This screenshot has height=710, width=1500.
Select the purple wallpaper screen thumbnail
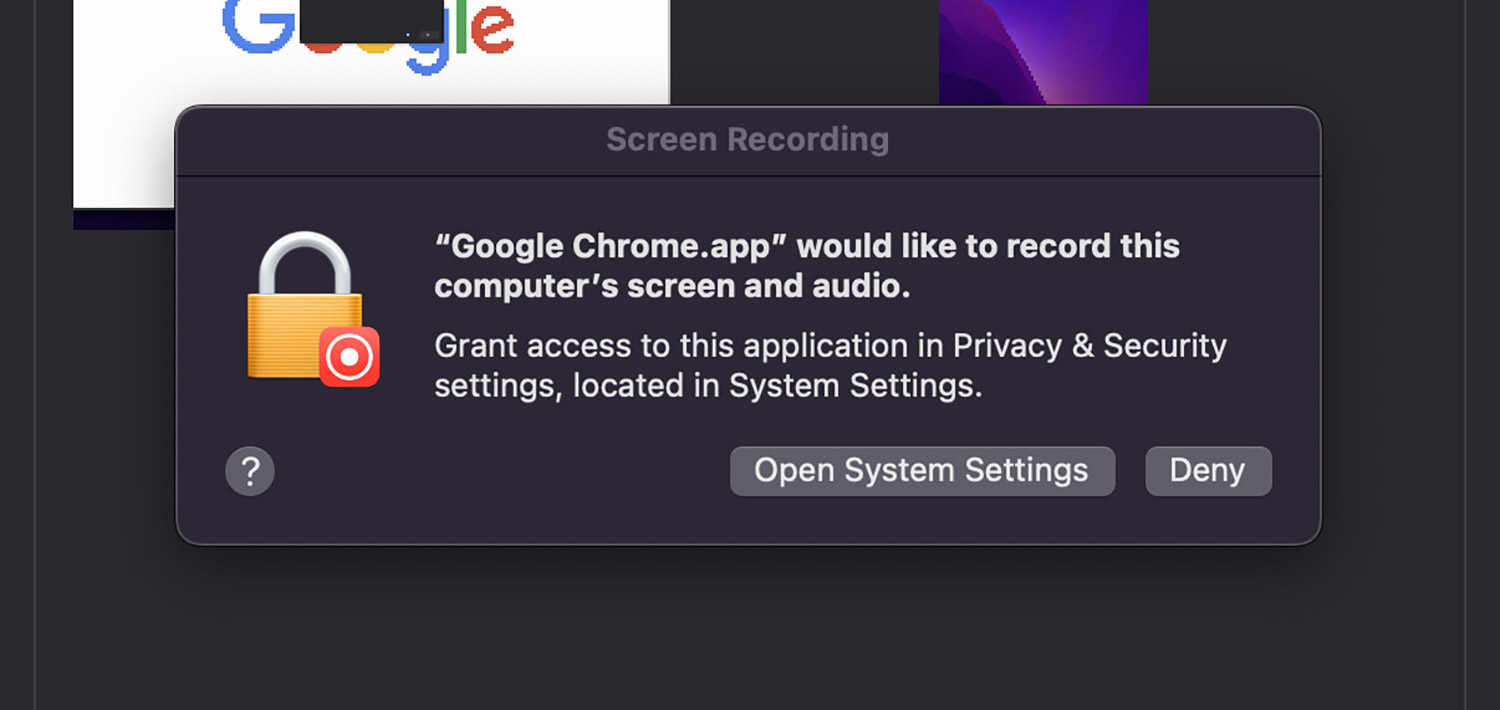pyautogui.click(x=1043, y=52)
